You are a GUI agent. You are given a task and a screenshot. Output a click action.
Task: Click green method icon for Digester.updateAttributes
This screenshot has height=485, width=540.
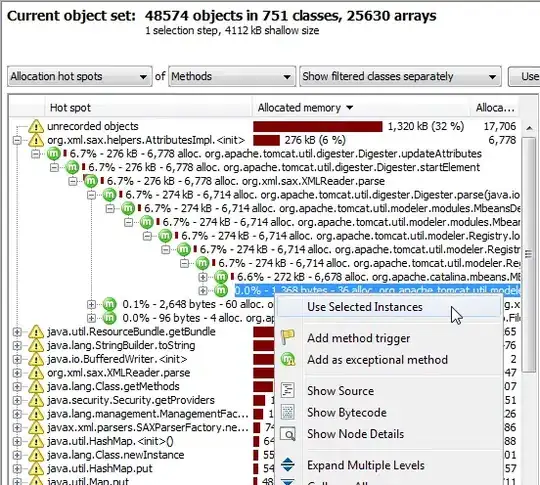coord(54,153)
